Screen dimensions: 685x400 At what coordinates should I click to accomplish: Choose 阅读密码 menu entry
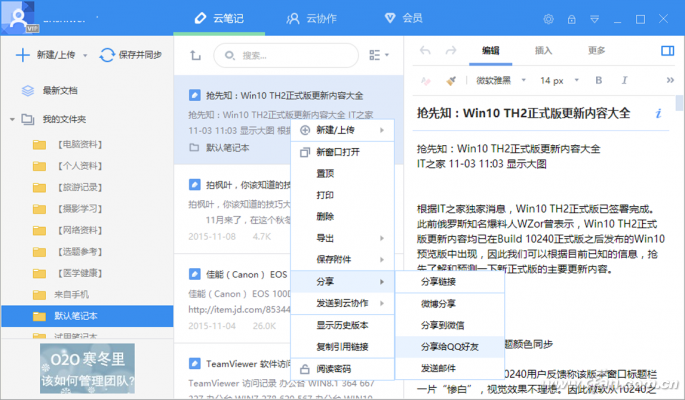click(x=342, y=369)
